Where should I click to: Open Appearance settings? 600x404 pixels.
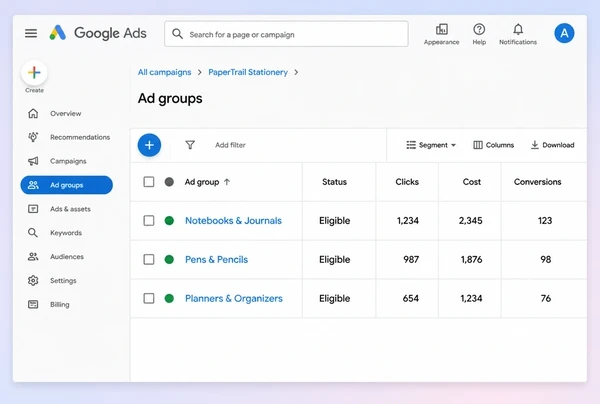coord(442,34)
